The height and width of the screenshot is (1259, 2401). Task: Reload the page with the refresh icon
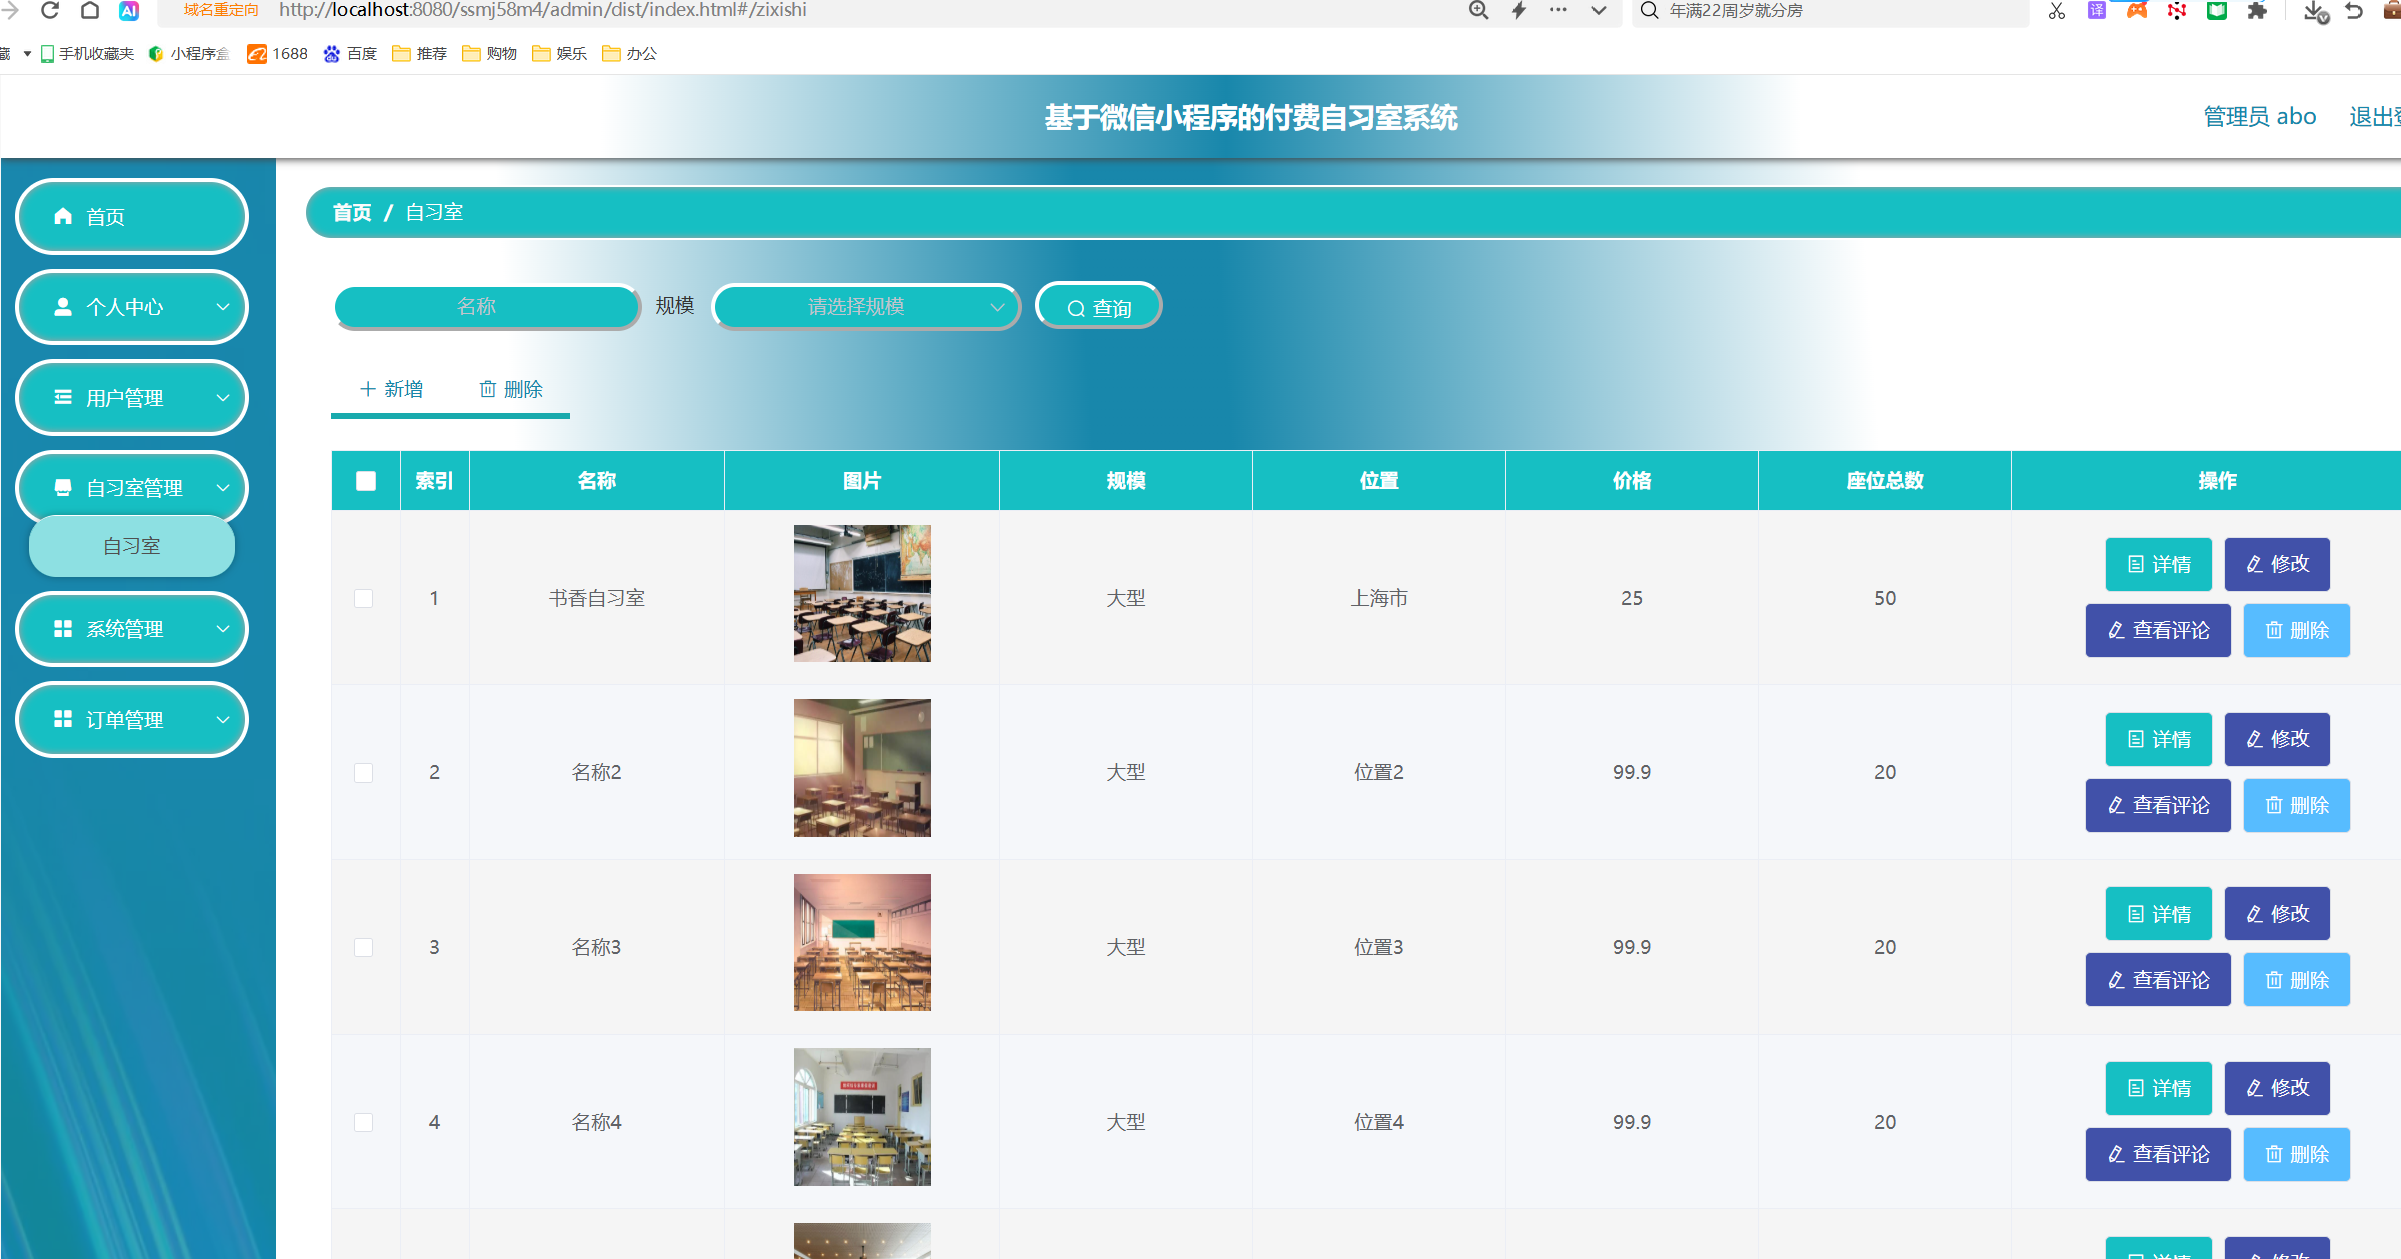click(50, 10)
